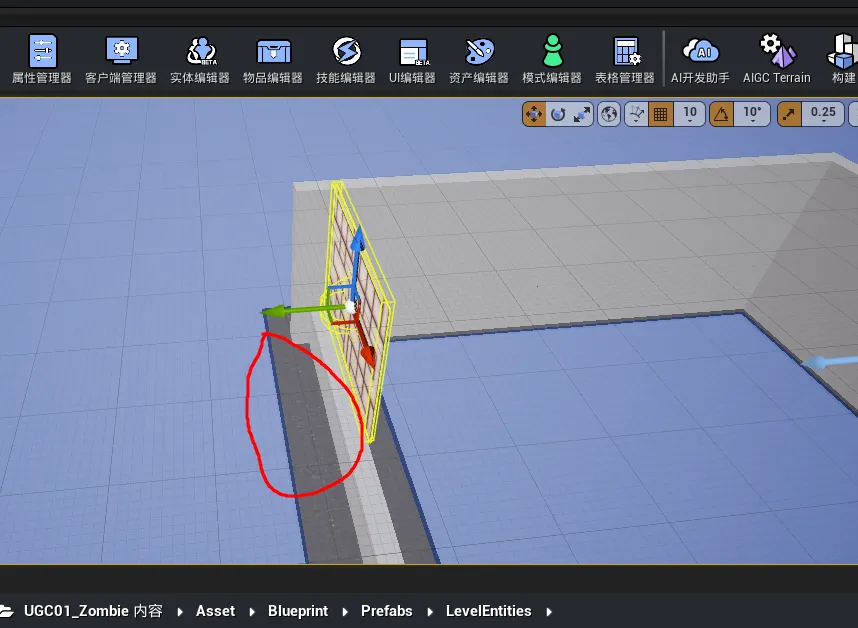Click the red X-axis gizmo arrow

point(368,354)
